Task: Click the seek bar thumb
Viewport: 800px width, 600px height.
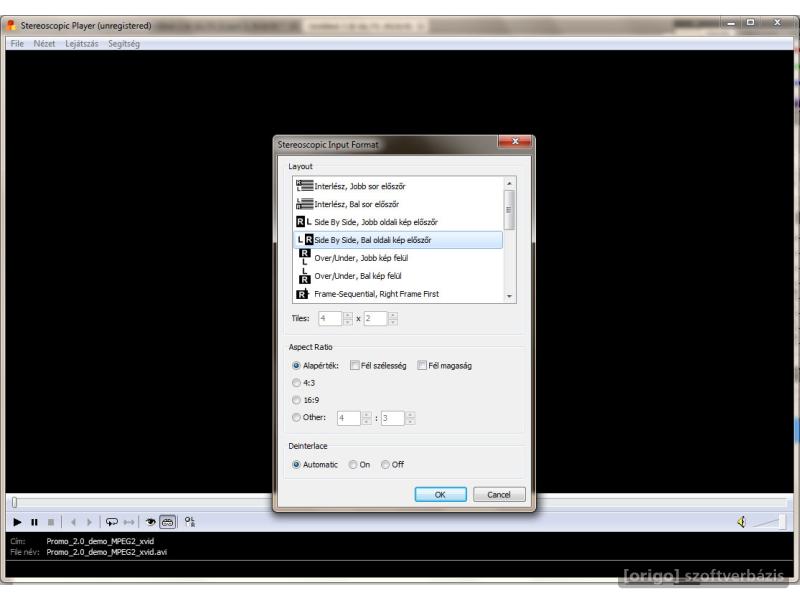Action: pos(15,503)
